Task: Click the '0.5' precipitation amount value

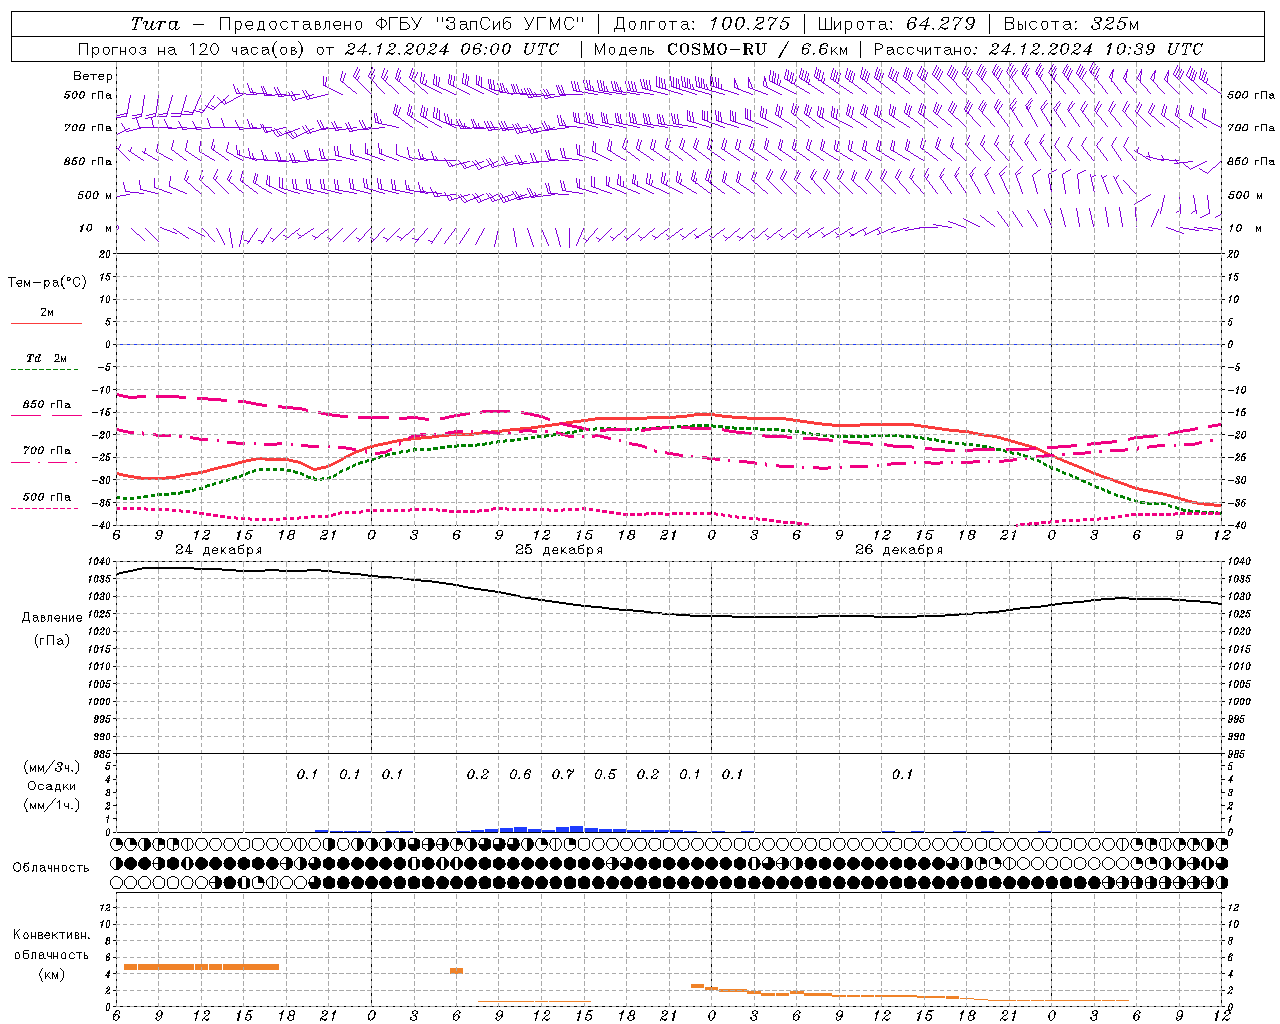Action: click(x=605, y=775)
